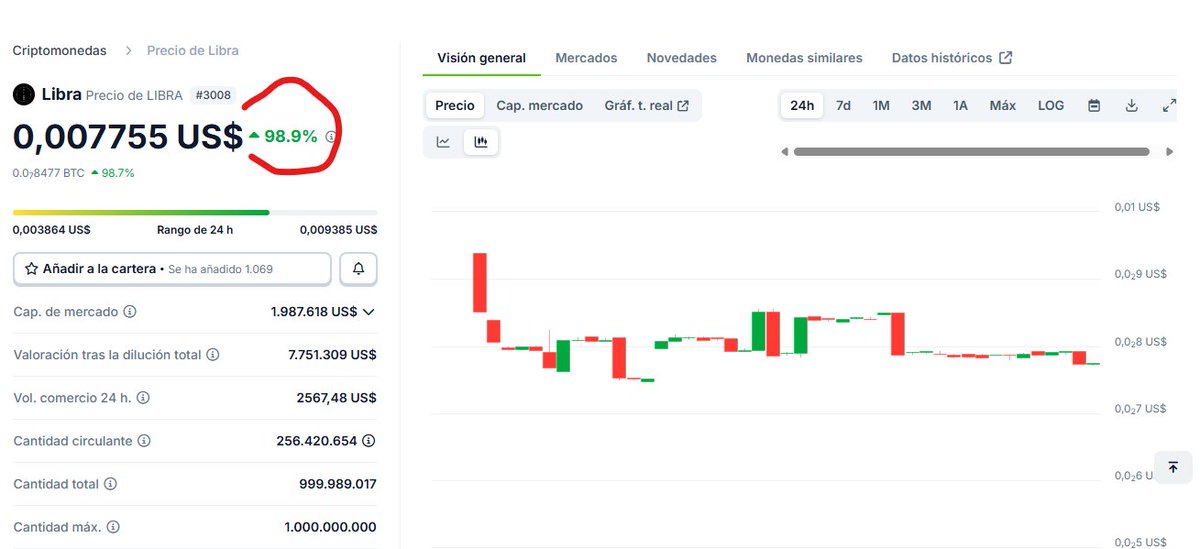1200x549 pixels.
Task: Click the 1.987.618 US$ market cap value
Action: (314, 312)
